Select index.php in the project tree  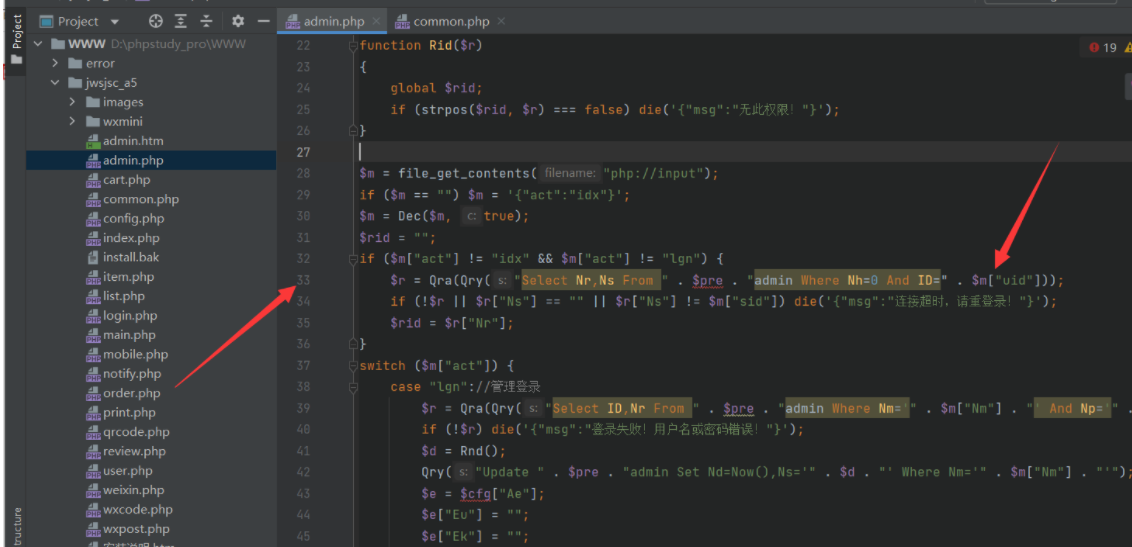click(131, 238)
